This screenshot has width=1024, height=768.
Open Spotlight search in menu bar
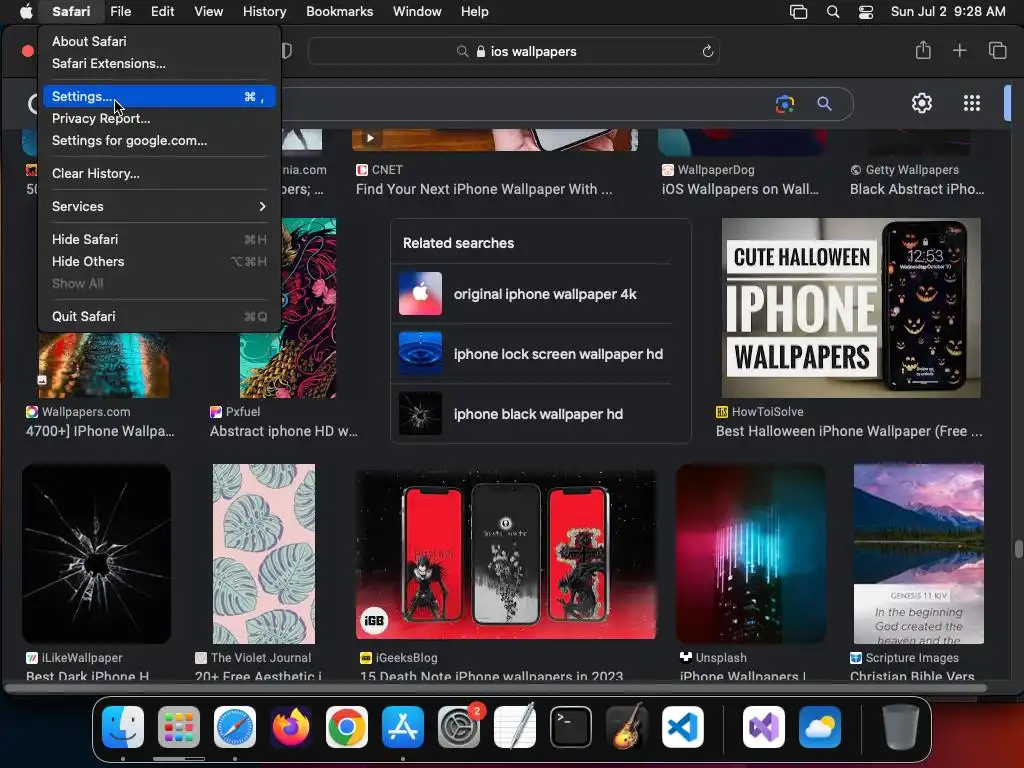pos(833,12)
